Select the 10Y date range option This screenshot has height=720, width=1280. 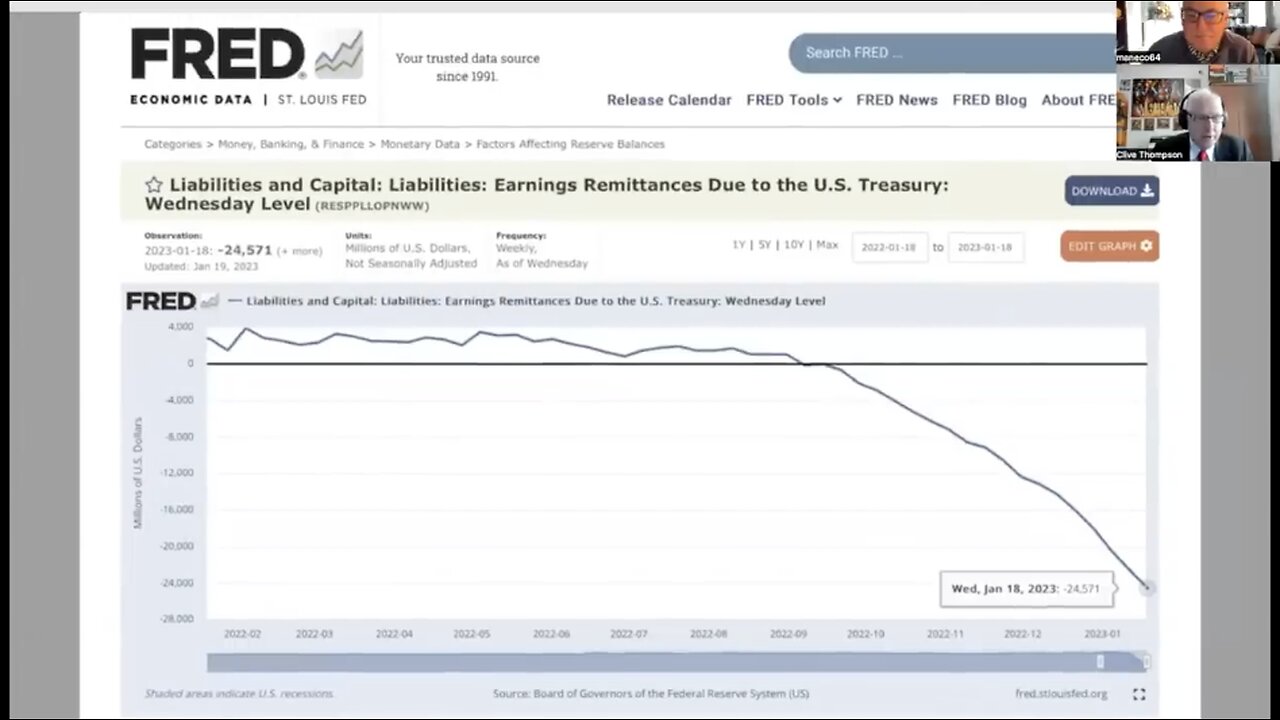tap(794, 245)
